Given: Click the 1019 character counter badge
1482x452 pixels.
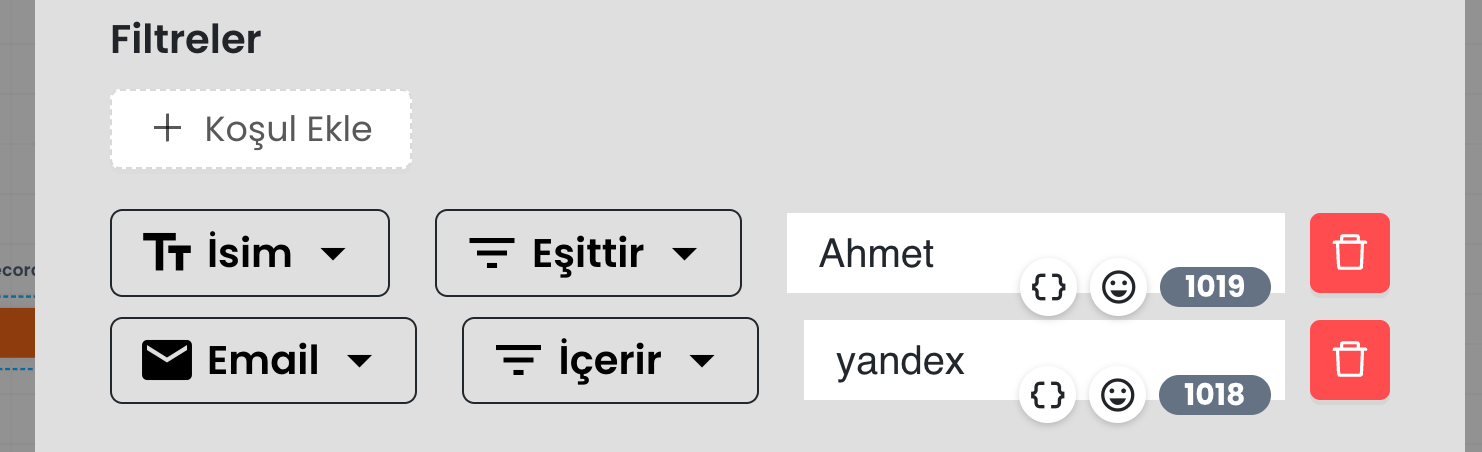Looking at the screenshot, I should coord(1214,288).
